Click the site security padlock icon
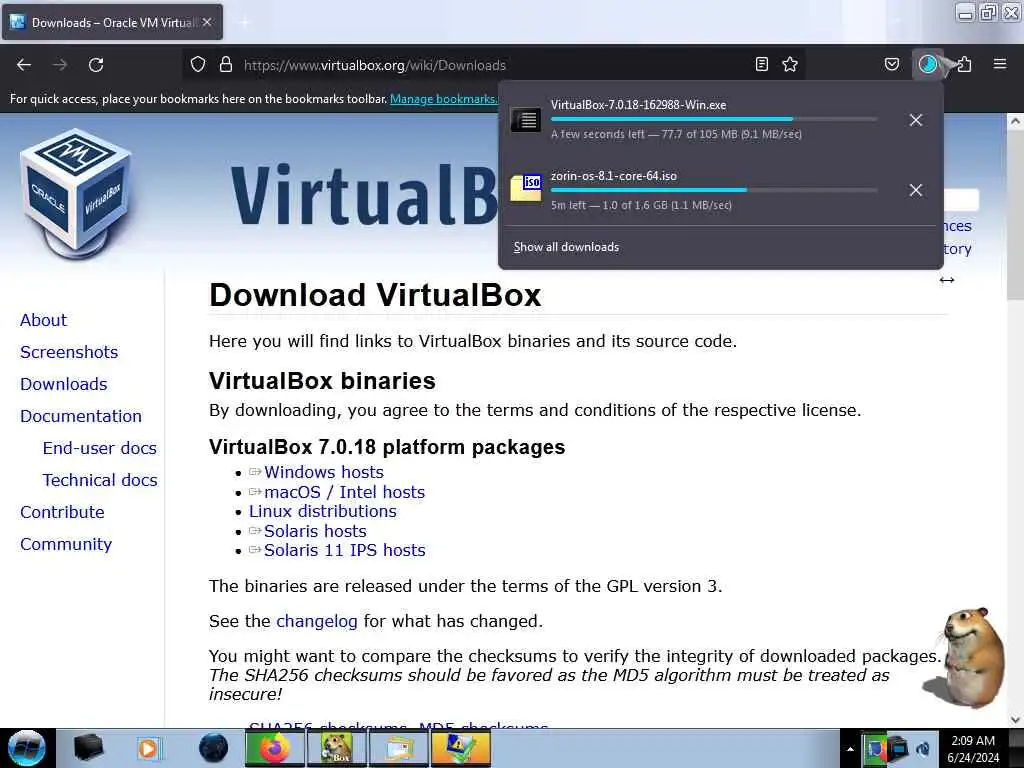This screenshot has width=1024, height=768. (226, 65)
